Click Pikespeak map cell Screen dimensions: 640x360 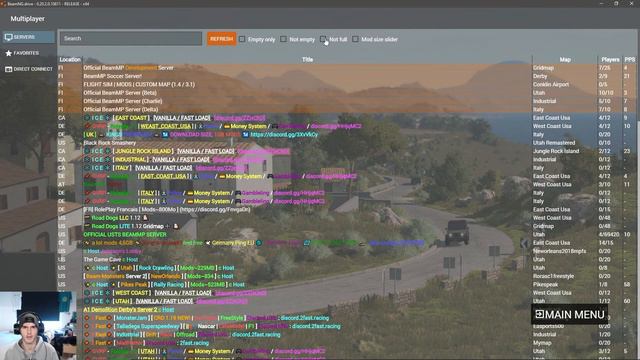(x=545, y=284)
